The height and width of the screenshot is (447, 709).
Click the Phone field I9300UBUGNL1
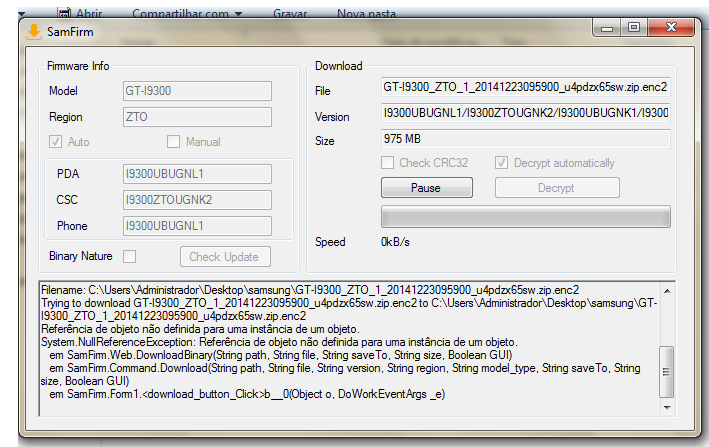197,226
